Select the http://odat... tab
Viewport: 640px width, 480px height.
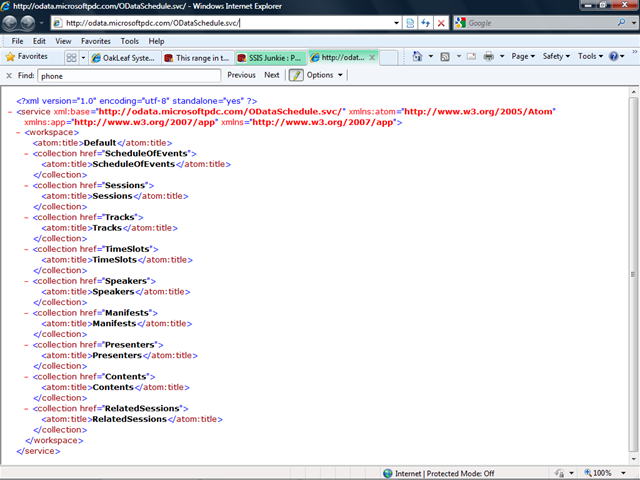(x=339, y=58)
